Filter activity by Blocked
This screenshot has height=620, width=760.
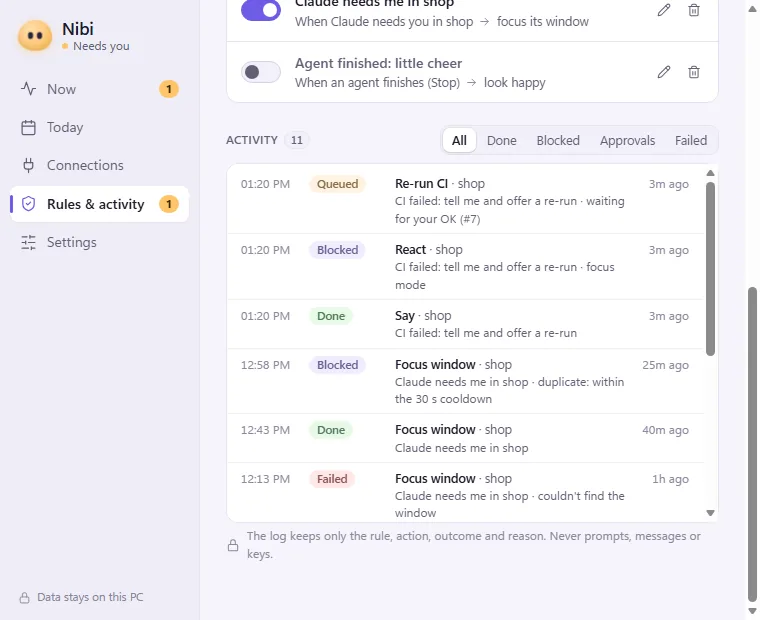558,141
